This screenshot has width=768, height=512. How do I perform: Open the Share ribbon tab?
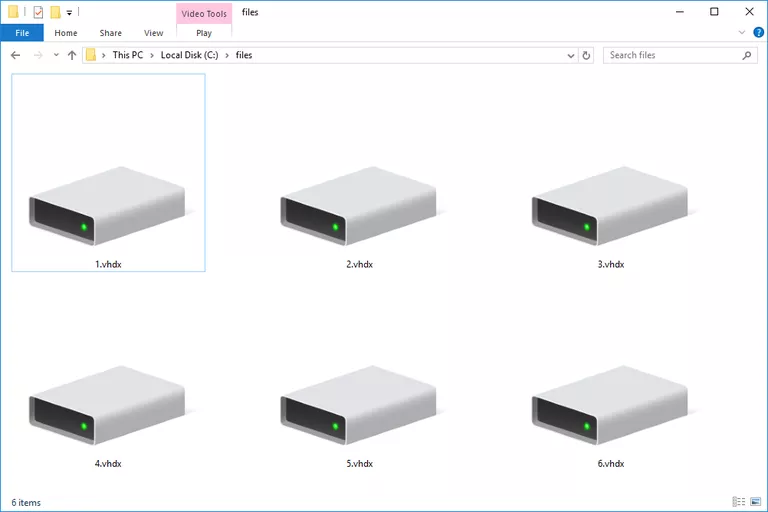point(111,33)
